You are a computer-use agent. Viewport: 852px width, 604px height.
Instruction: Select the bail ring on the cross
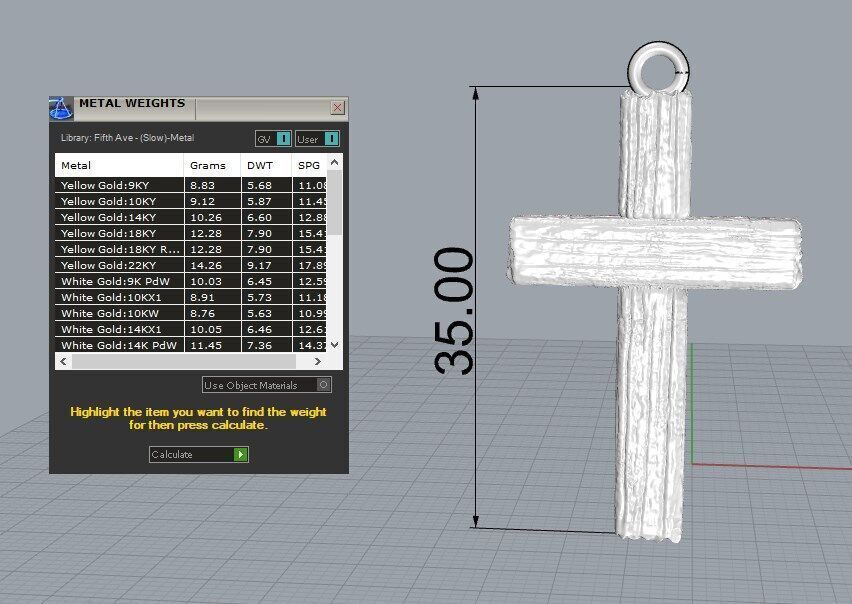(x=659, y=70)
